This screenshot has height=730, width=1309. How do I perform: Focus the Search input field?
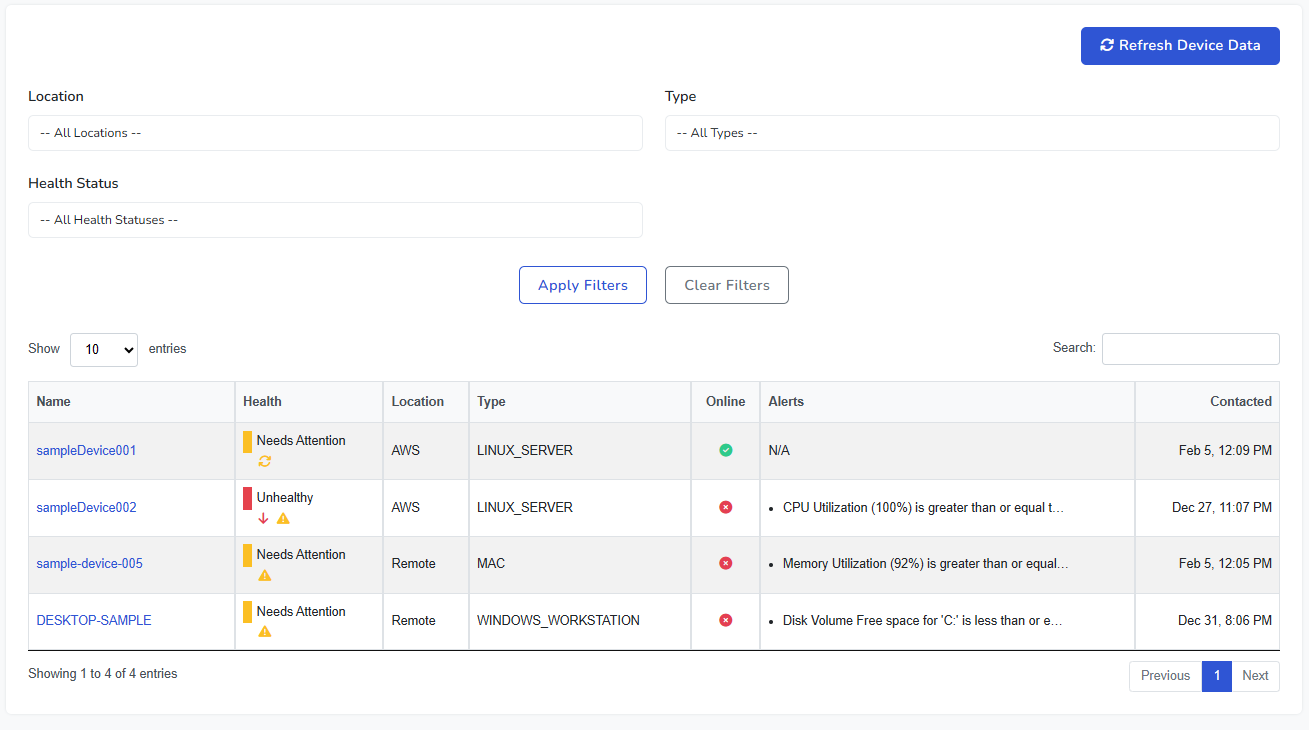click(1190, 349)
